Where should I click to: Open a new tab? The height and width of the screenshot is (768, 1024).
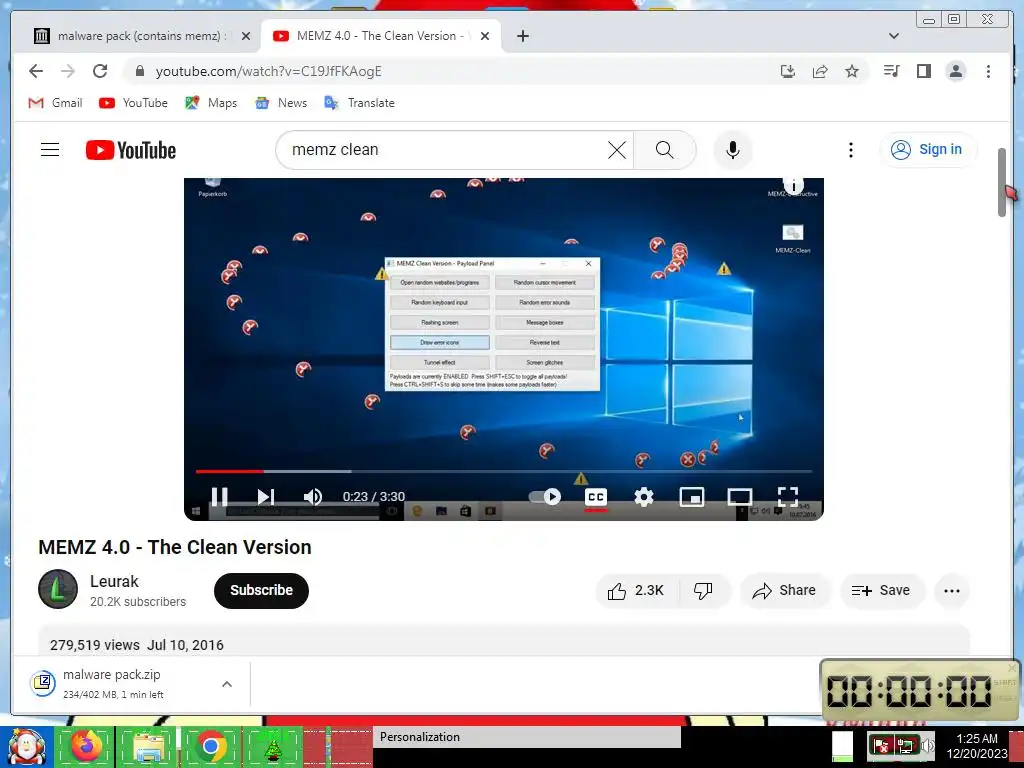pyautogui.click(x=522, y=36)
